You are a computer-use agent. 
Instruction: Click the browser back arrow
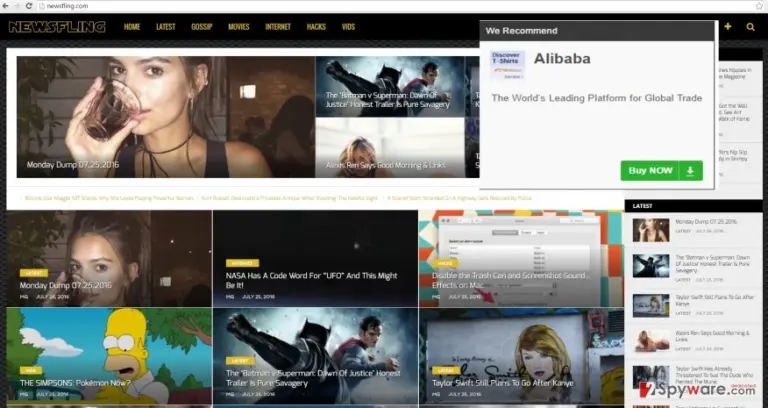pyautogui.click(x=5, y=6)
